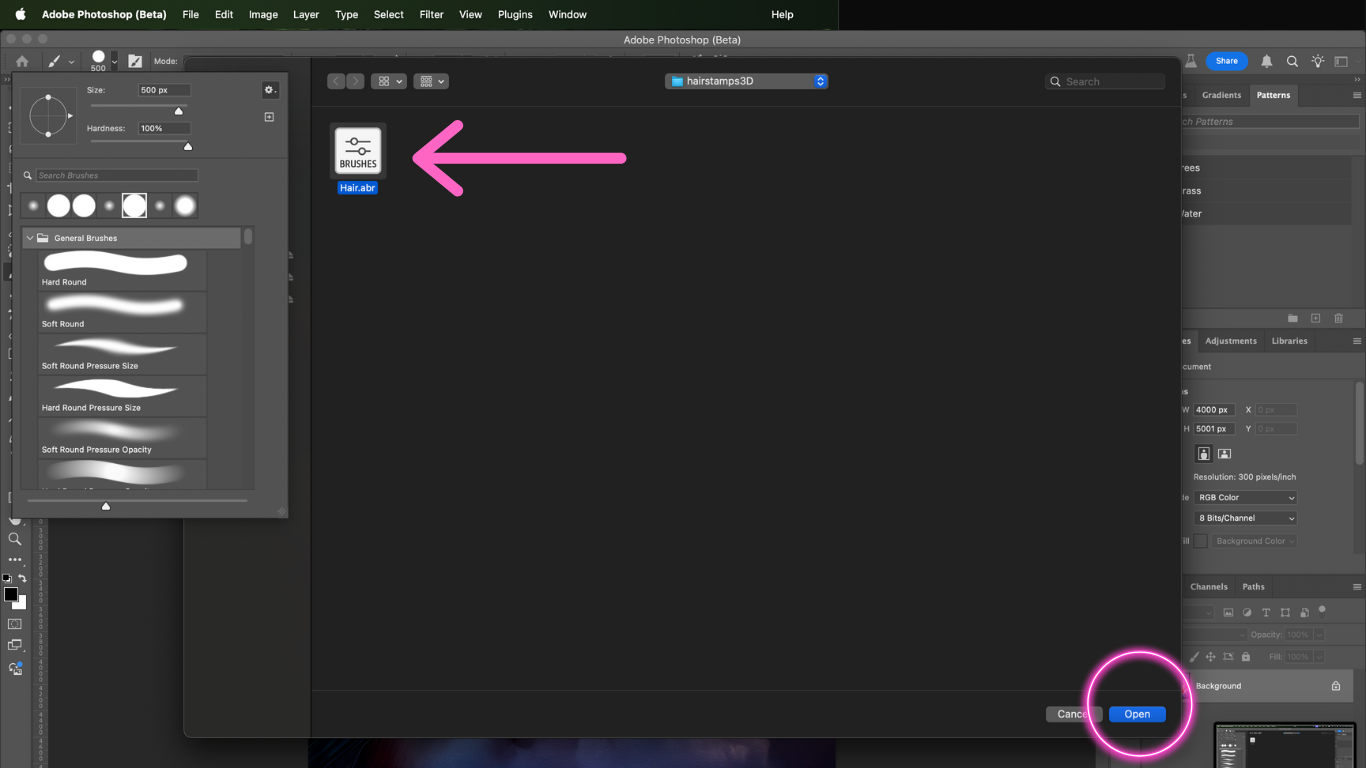Click the Share button

coord(1226,61)
